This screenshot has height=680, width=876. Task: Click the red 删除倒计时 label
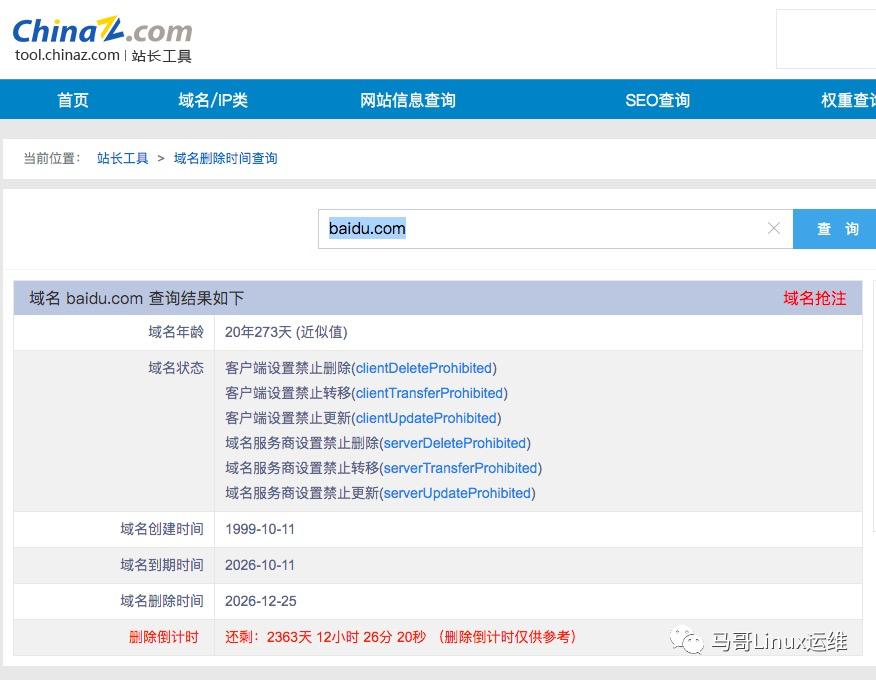point(164,637)
